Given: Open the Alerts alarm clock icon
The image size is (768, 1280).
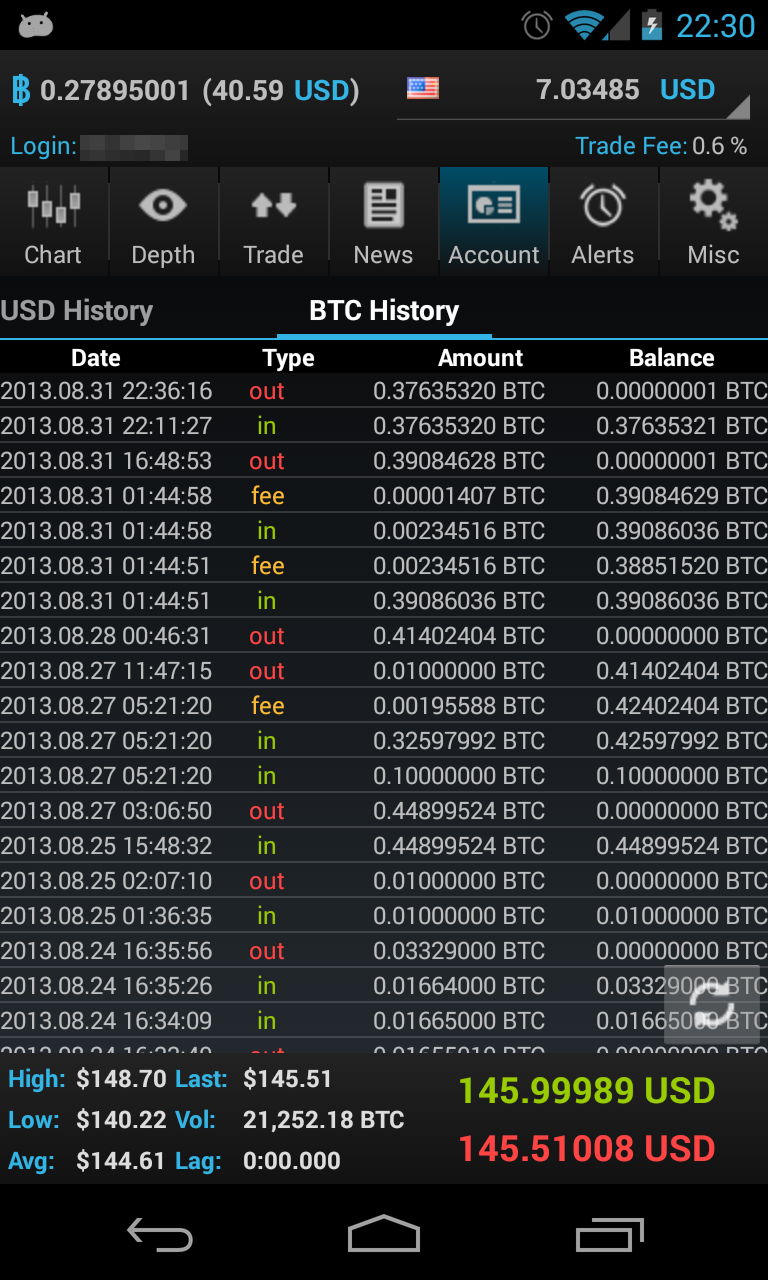Looking at the screenshot, I should click(x=603, y=206).
